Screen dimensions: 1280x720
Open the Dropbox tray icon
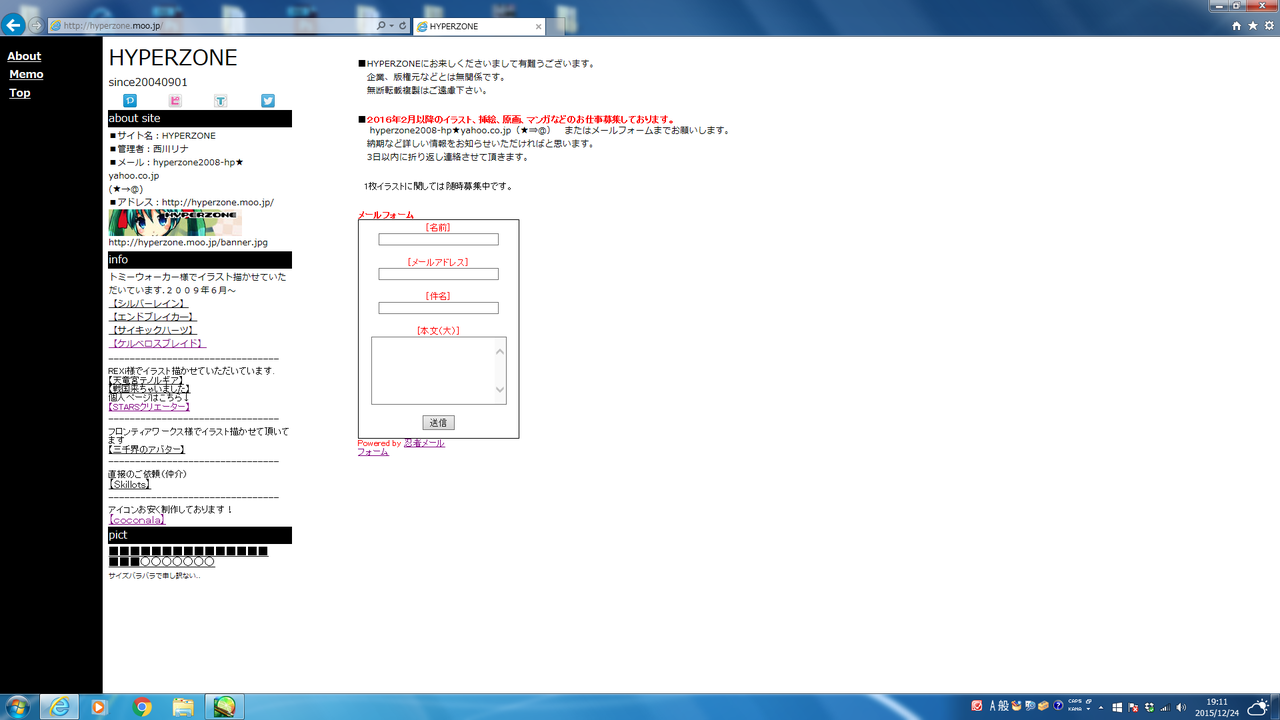coord(1149,707)
